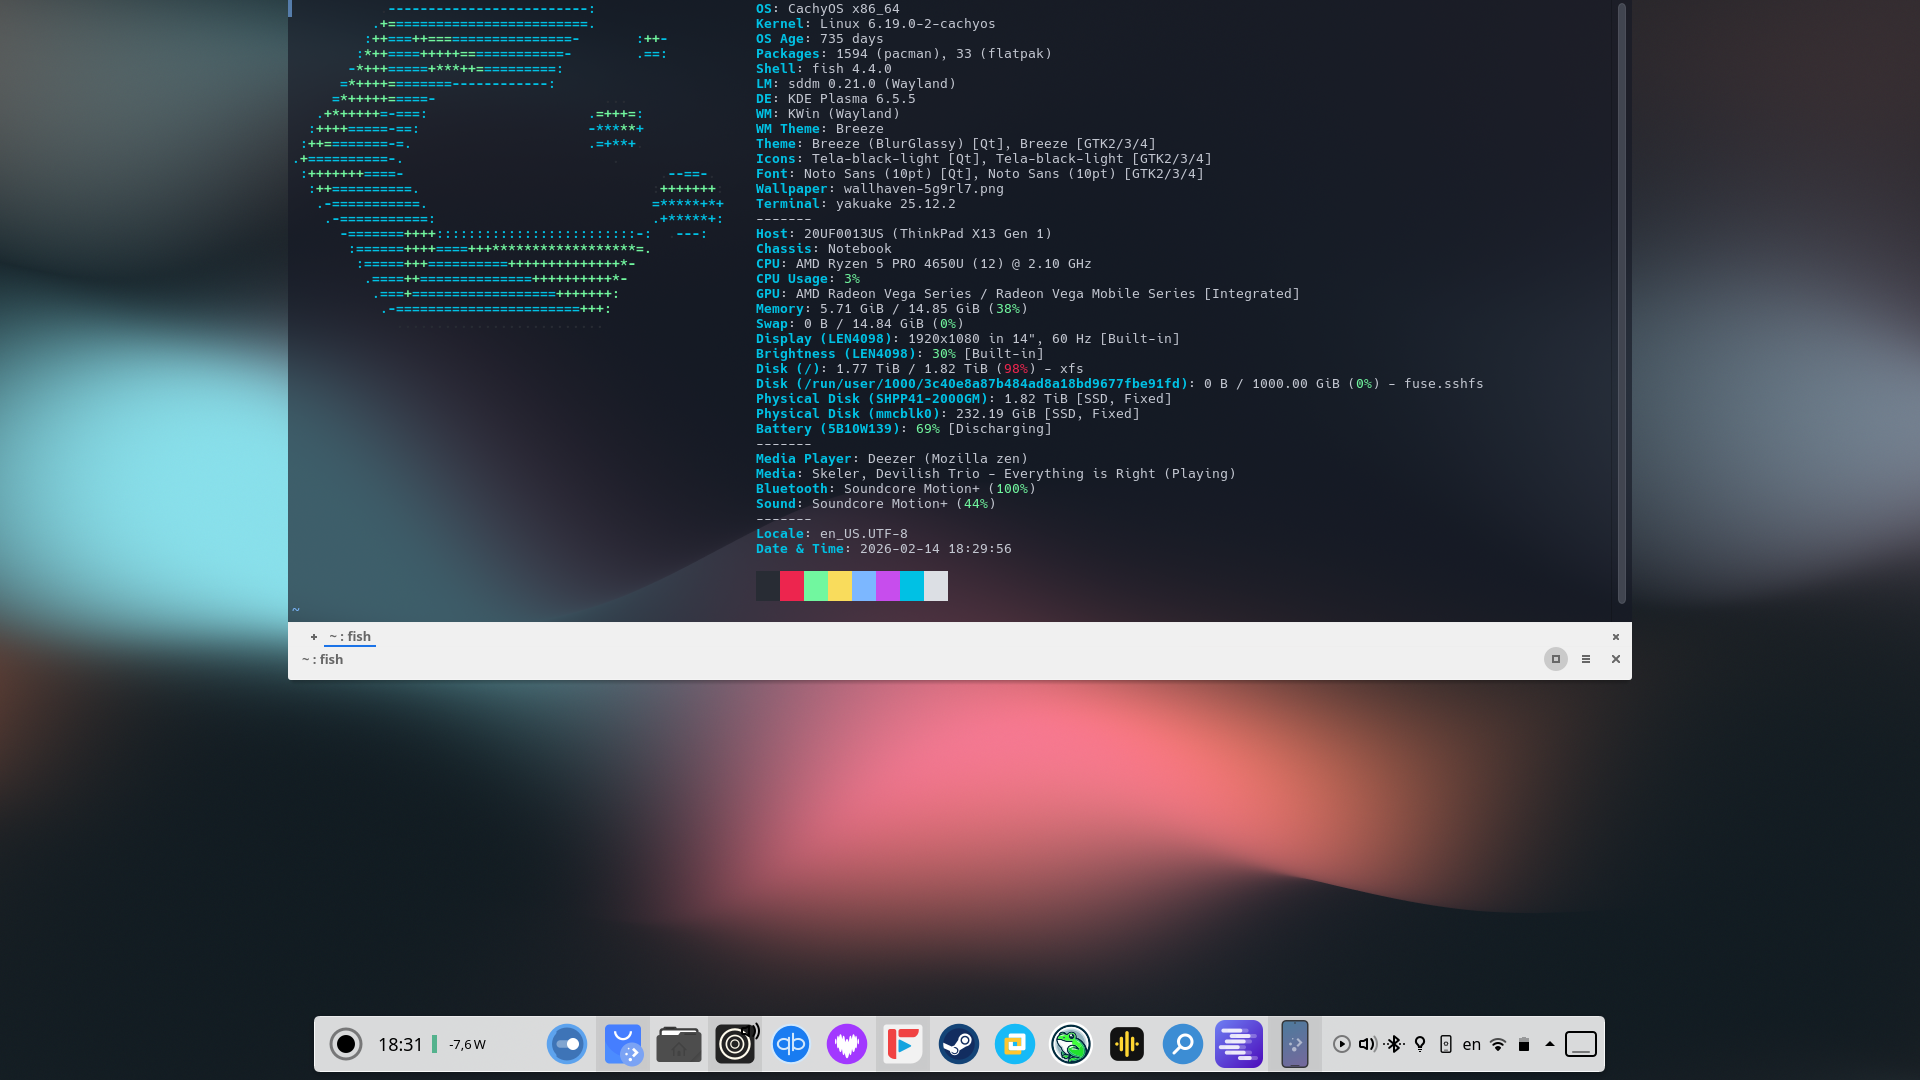Select the '~ : fish' session tab
Viewport: 1920px width, 1080px height.
coord(350,637)
